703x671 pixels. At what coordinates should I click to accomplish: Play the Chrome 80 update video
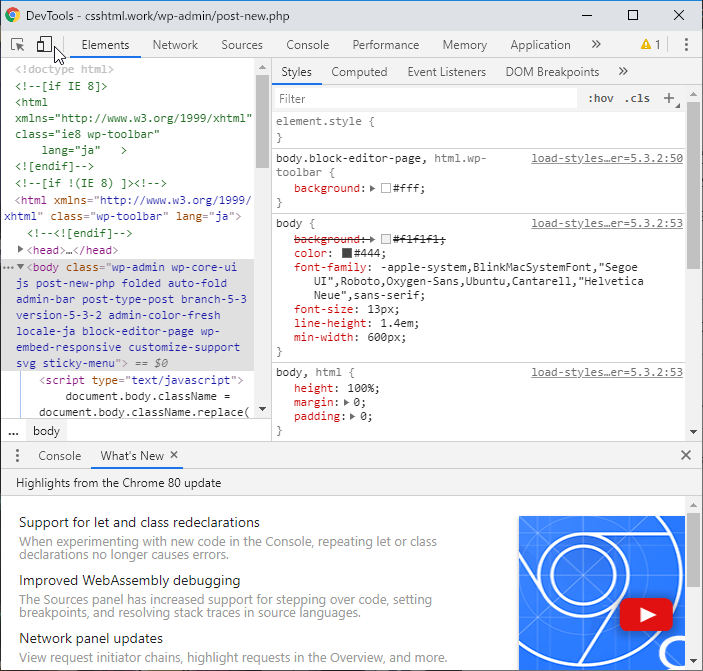pos(646,615)
